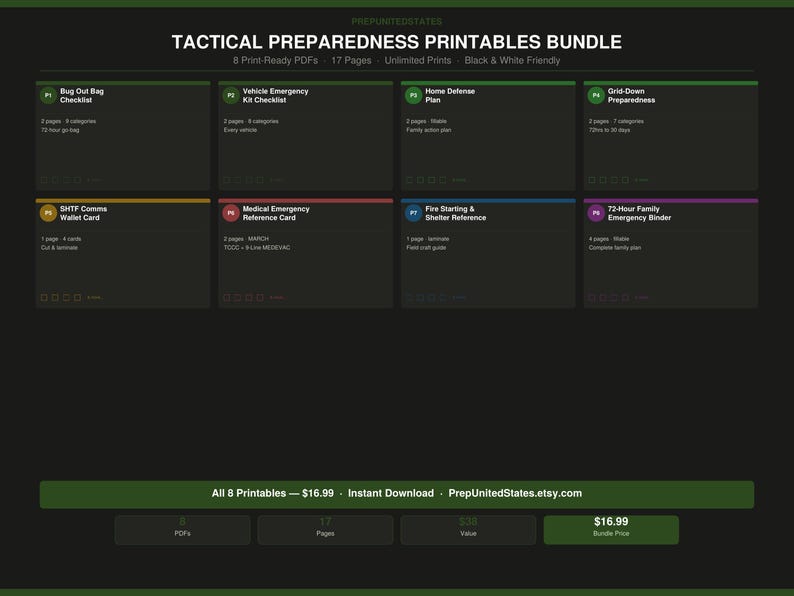Click '2 pages · 8 categories' text

[251, 121]
